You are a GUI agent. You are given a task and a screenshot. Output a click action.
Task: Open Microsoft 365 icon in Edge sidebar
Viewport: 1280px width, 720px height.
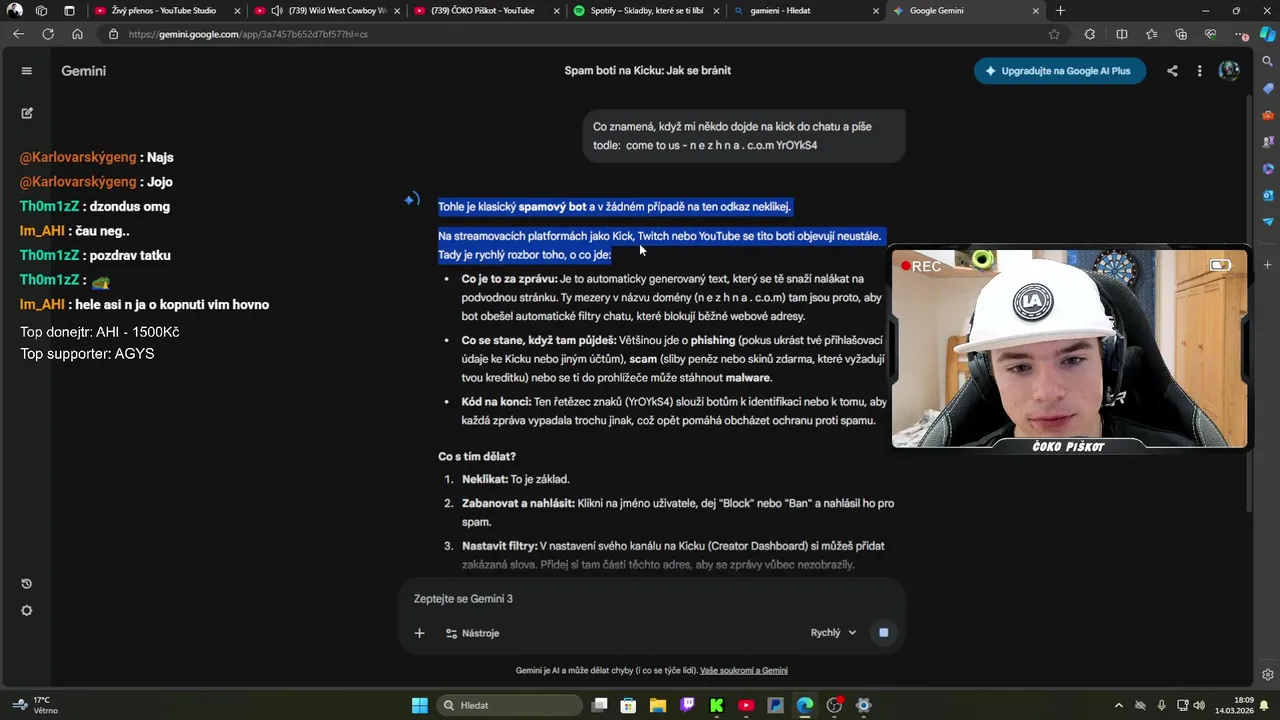click(x=1268, y=168)
